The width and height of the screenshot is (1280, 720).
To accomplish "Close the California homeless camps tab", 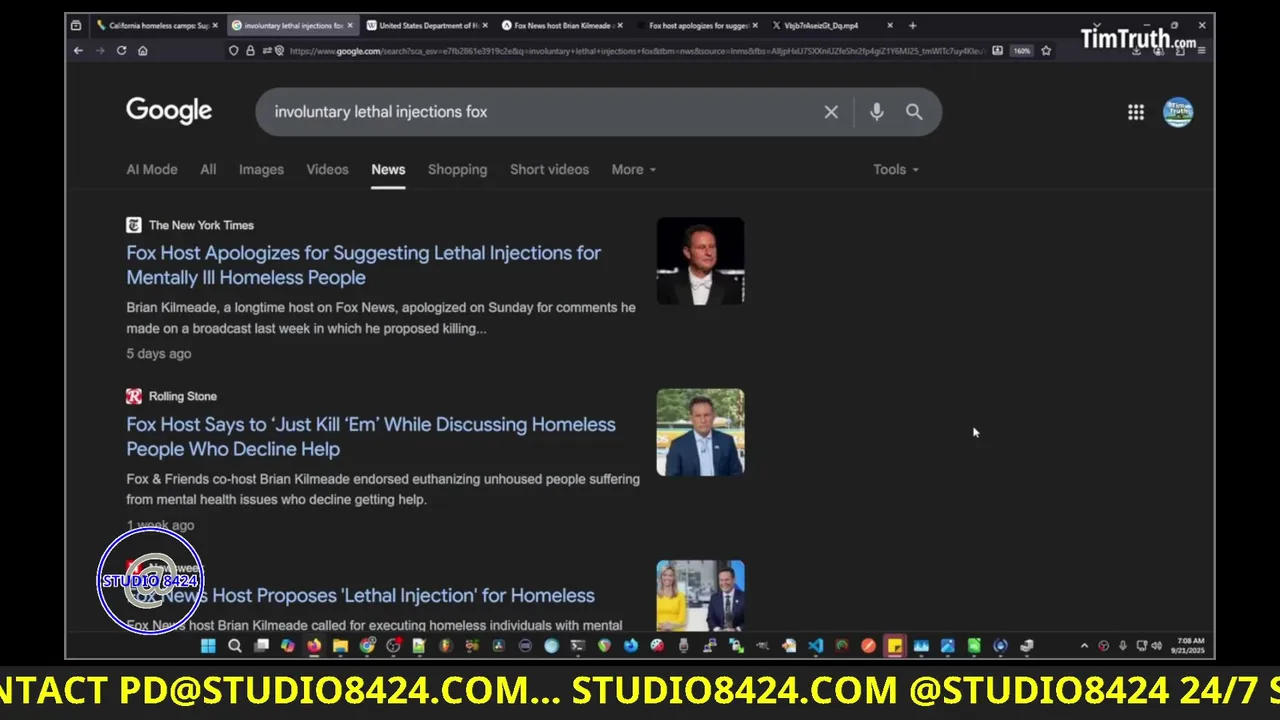I will click(x=214, y=25).
